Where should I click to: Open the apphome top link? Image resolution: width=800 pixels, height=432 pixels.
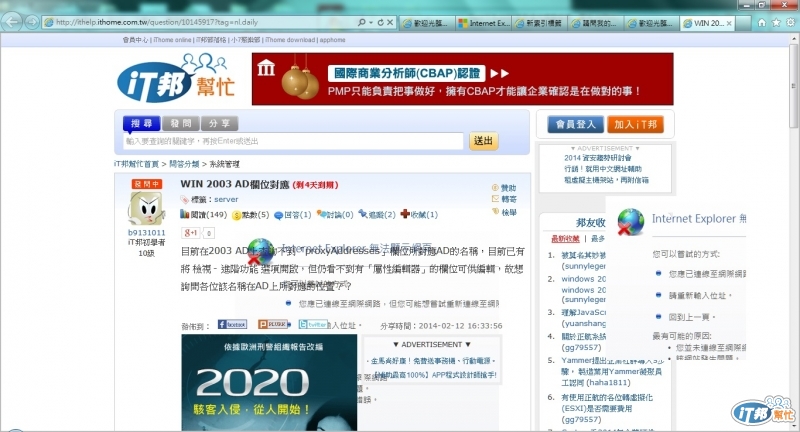[x=332, y=40]
